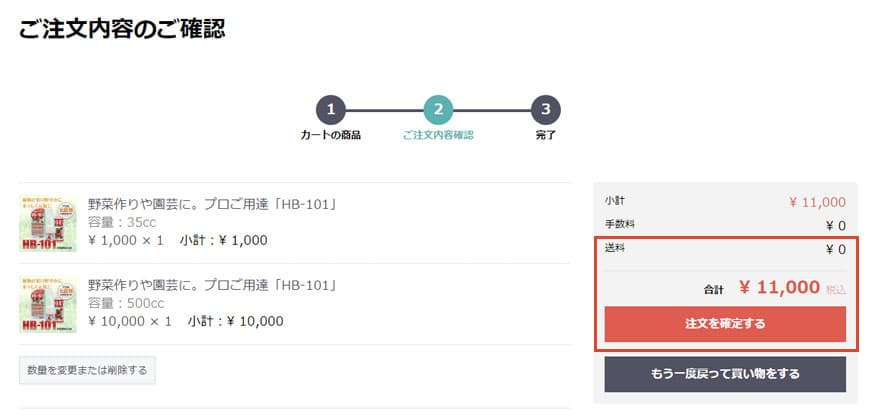Click the 合計 ¥ 11,000 total amount
Viewport: 873px width, 419px height.
(x=780, y=288)
